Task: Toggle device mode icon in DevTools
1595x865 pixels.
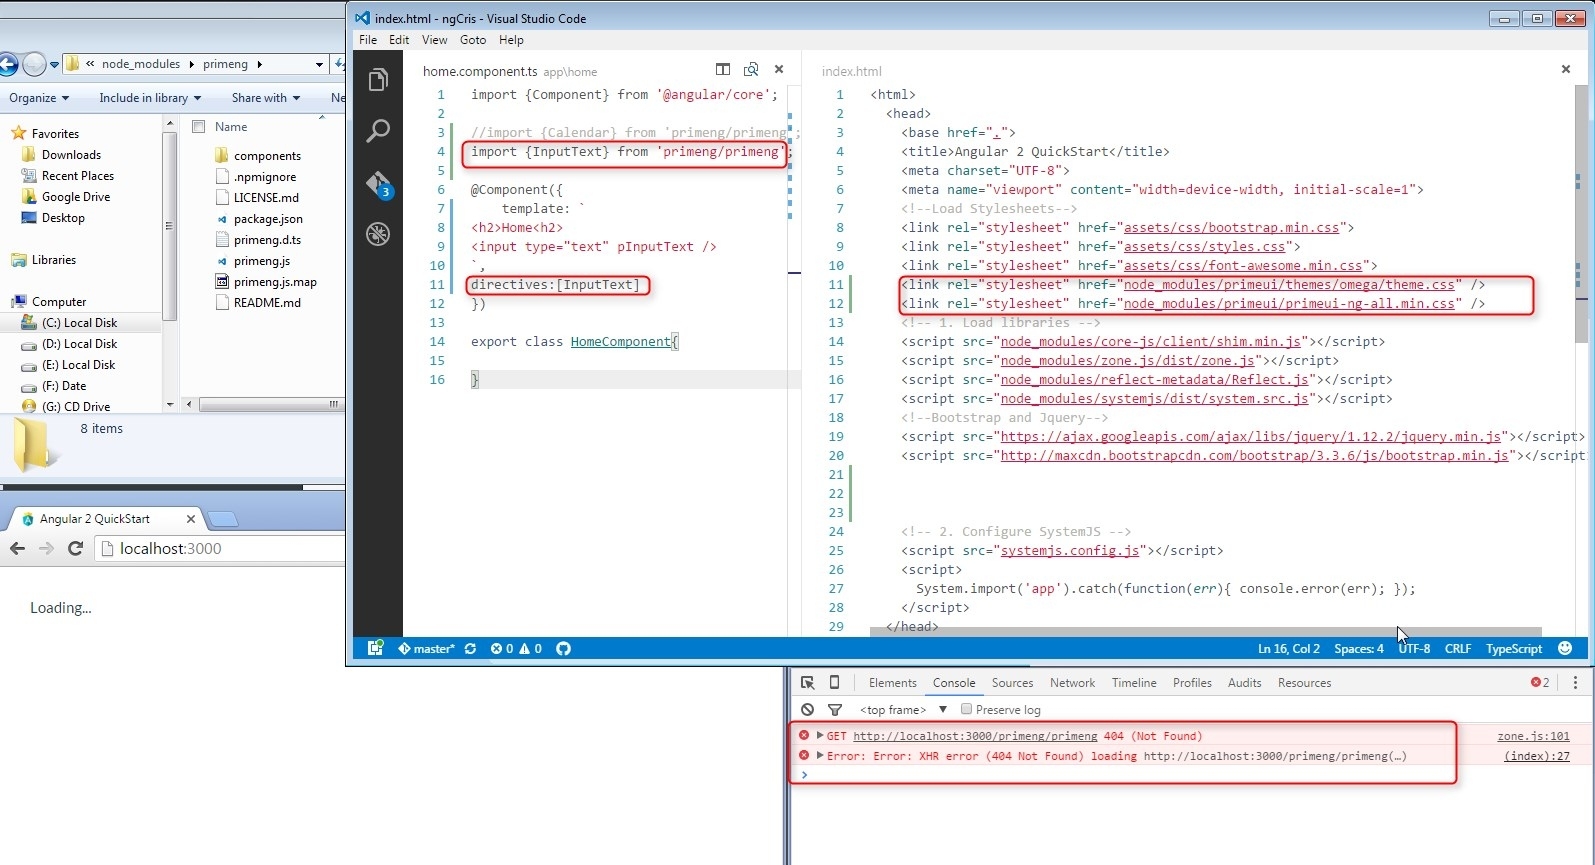Action: coord(834,682)
